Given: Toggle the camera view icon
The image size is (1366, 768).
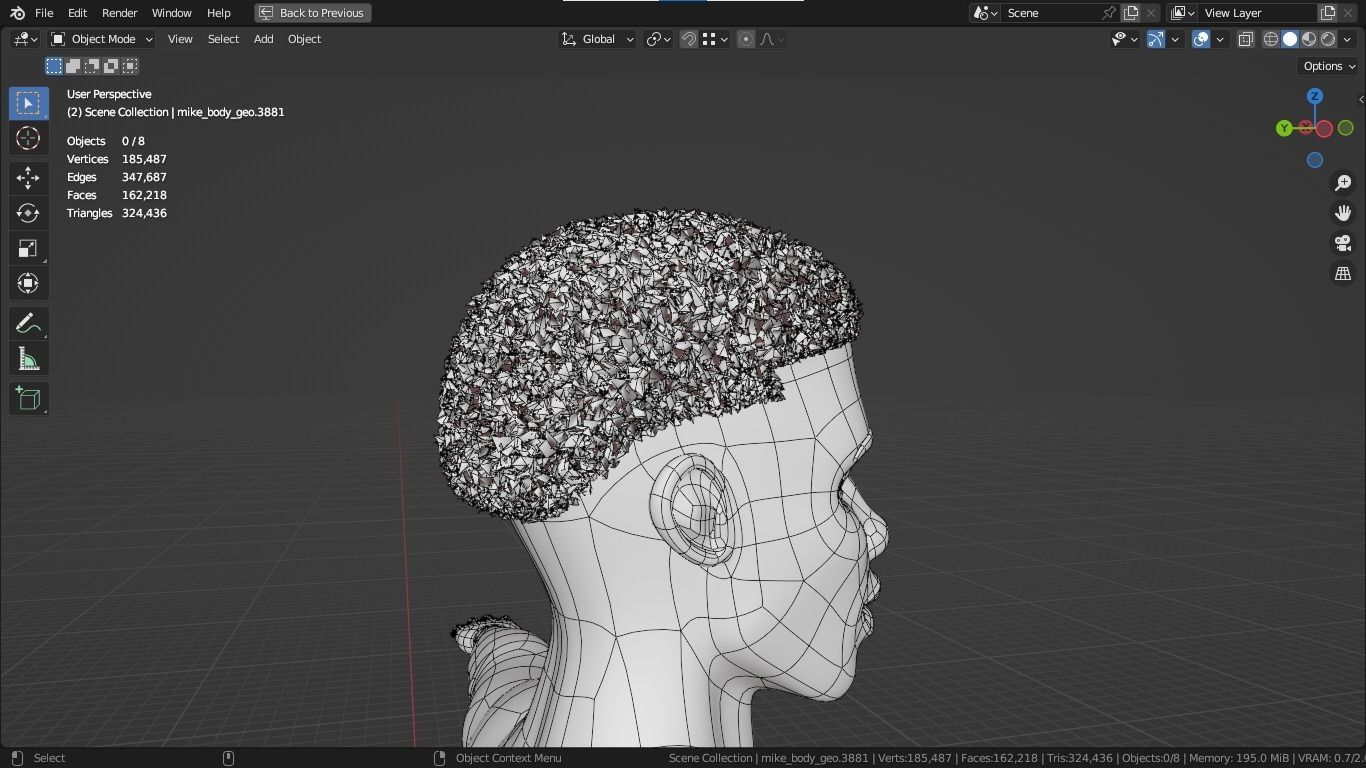Looking at the screenshot, I should tap(1343, 243).
